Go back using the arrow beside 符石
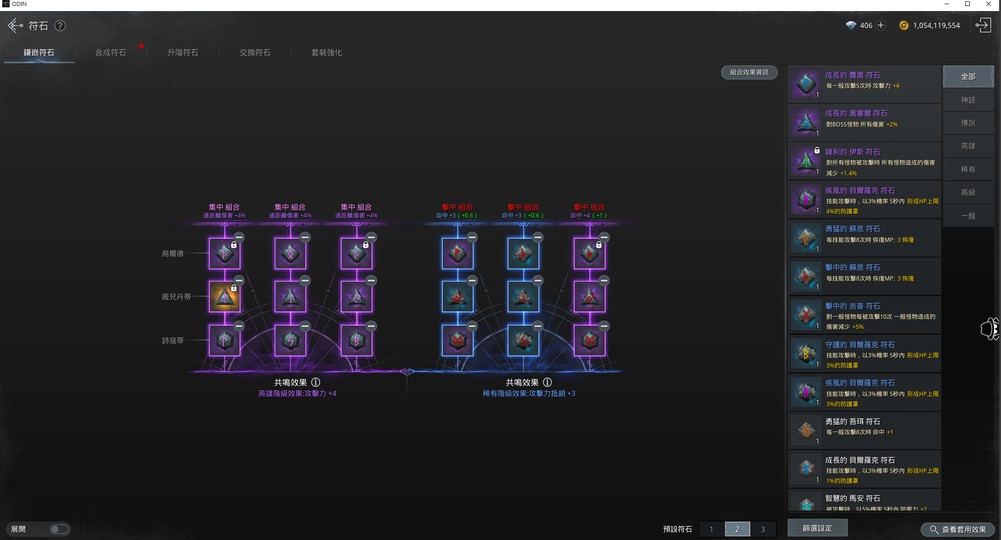The image size is (1001, 540). [15, 26]
